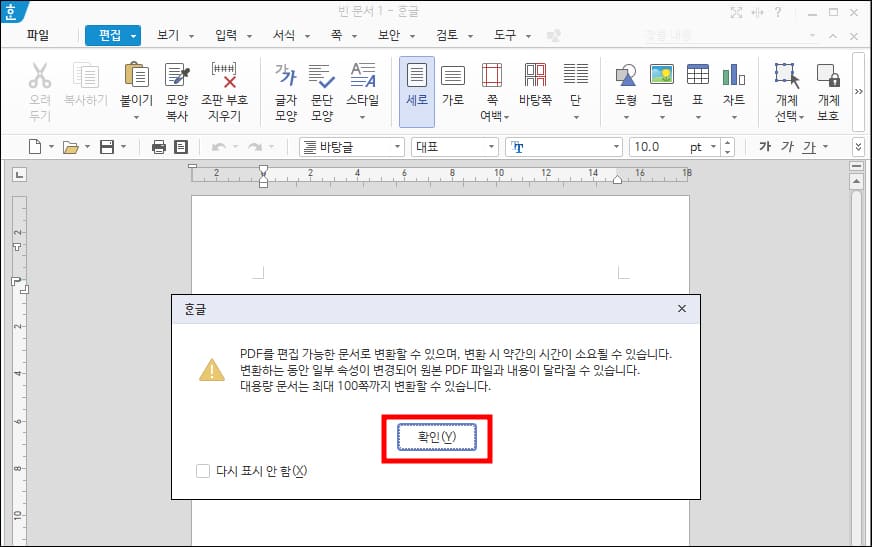This screenshot has height=547, width=872.
Task: Expand the underline style dropdown arrow
Action: (x=825, y=147)
